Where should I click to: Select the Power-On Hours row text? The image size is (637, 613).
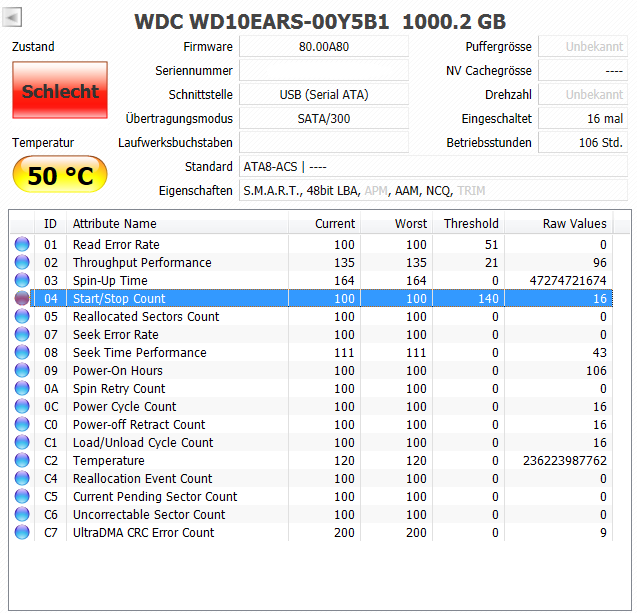(118, 370)
